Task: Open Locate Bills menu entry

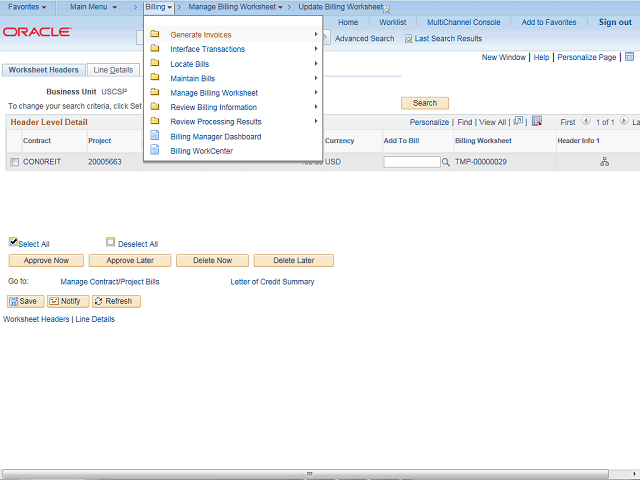Action: click(x=189, y=64)
